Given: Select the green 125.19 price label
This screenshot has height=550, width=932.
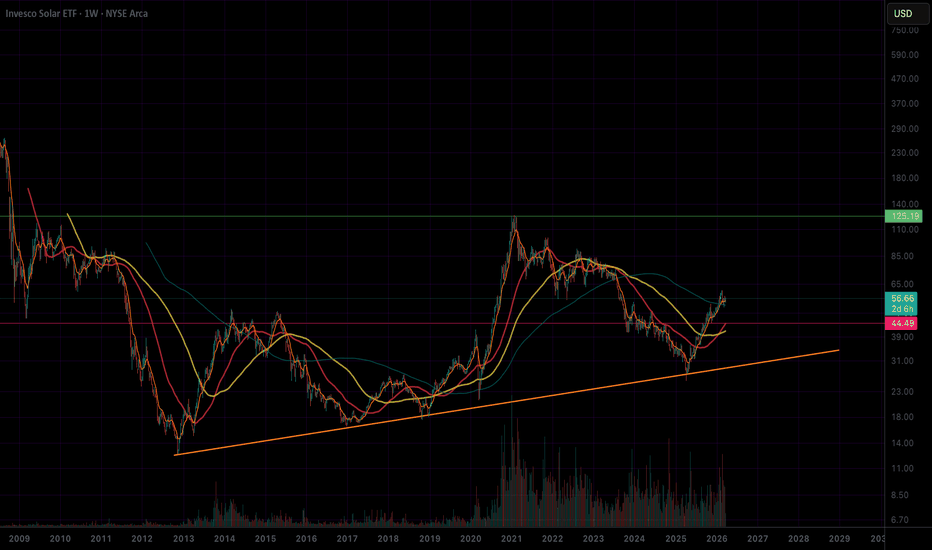Looking at the screenshot, I should tap(903, 216).
